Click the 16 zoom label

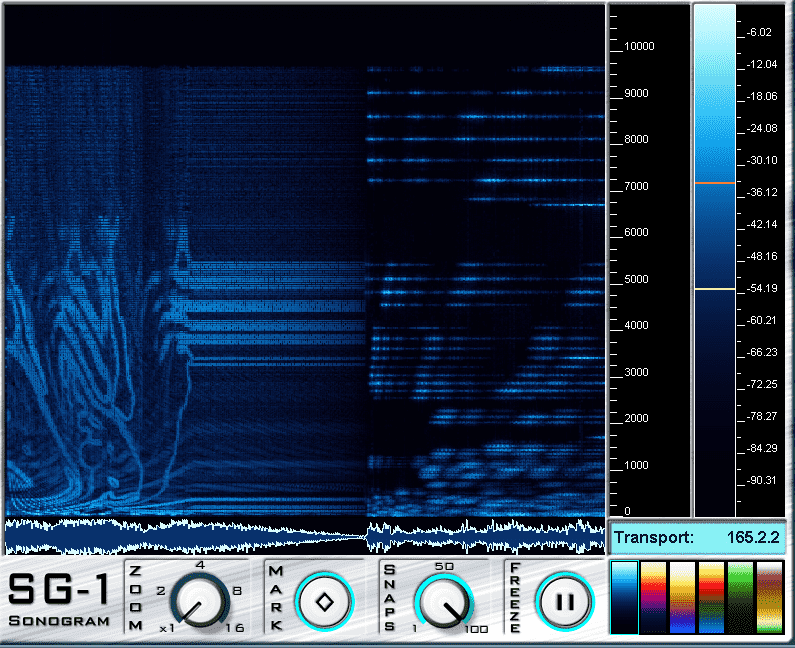point(235,628)
